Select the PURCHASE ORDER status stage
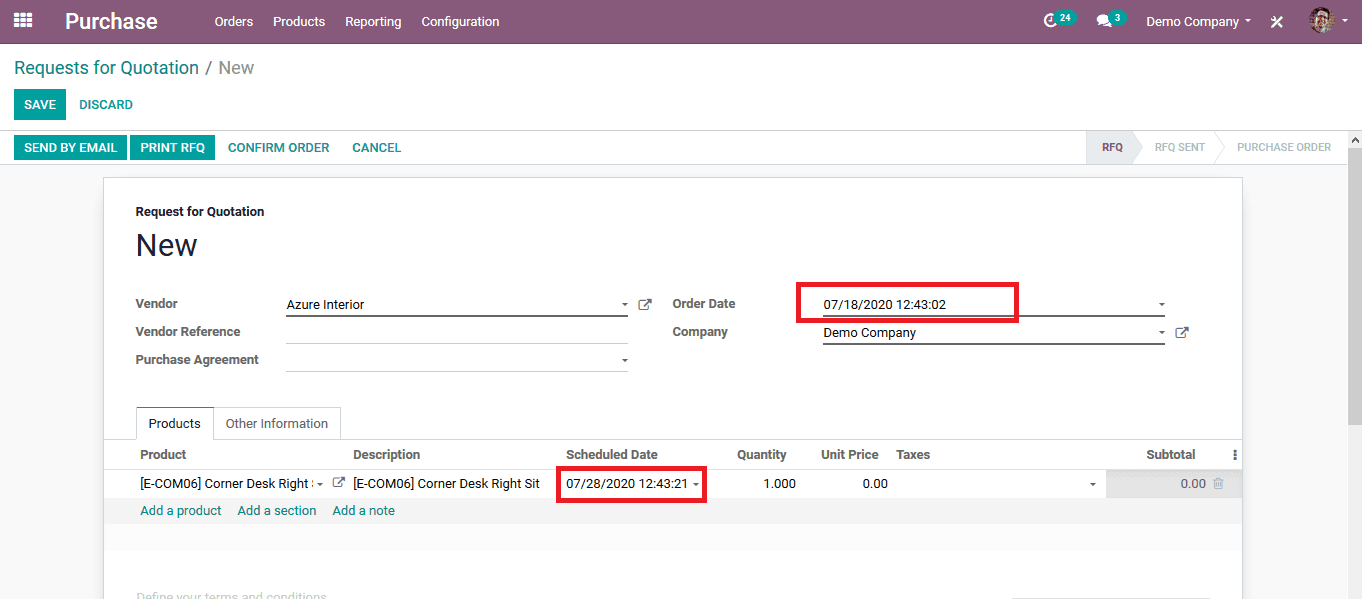 click(1284, 147)
